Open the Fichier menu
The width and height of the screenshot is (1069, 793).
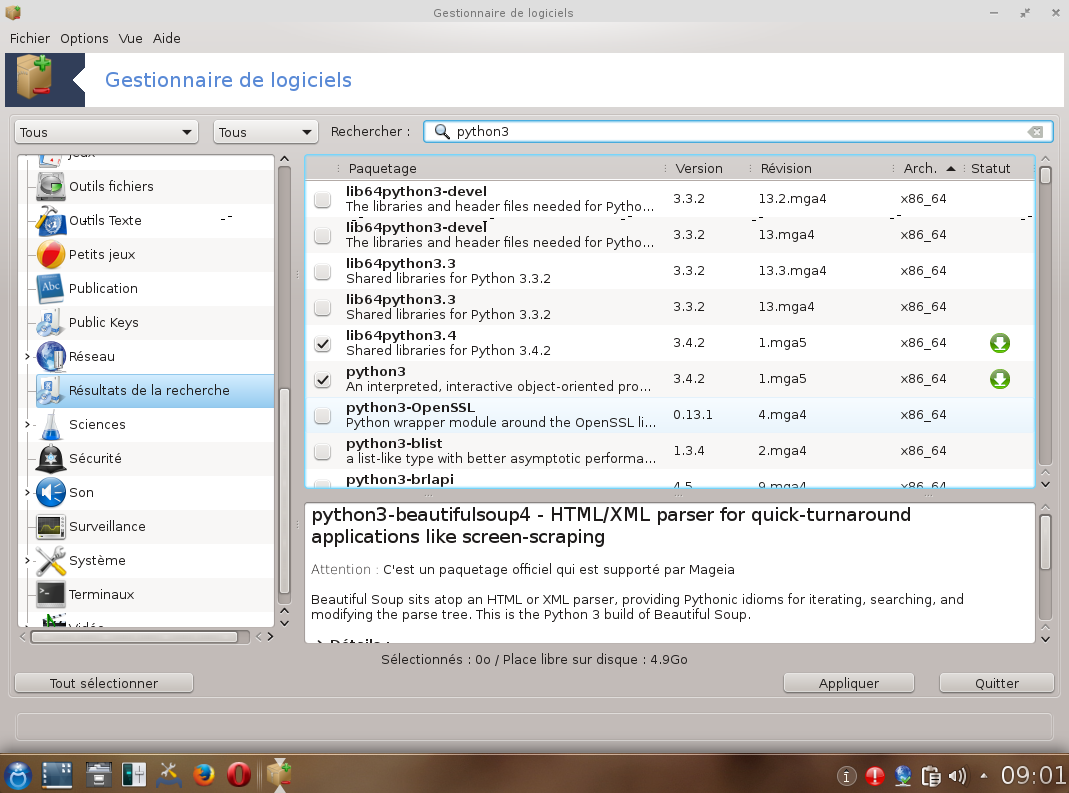(x=30, y=38)
